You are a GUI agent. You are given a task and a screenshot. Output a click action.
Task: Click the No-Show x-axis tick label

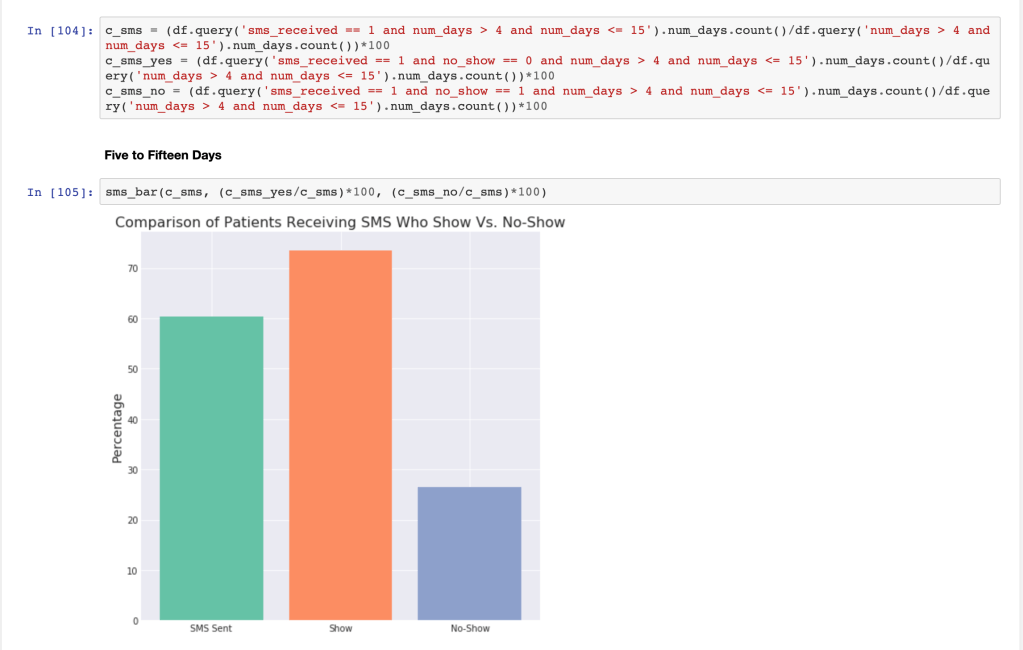click(x=470, y=629)
